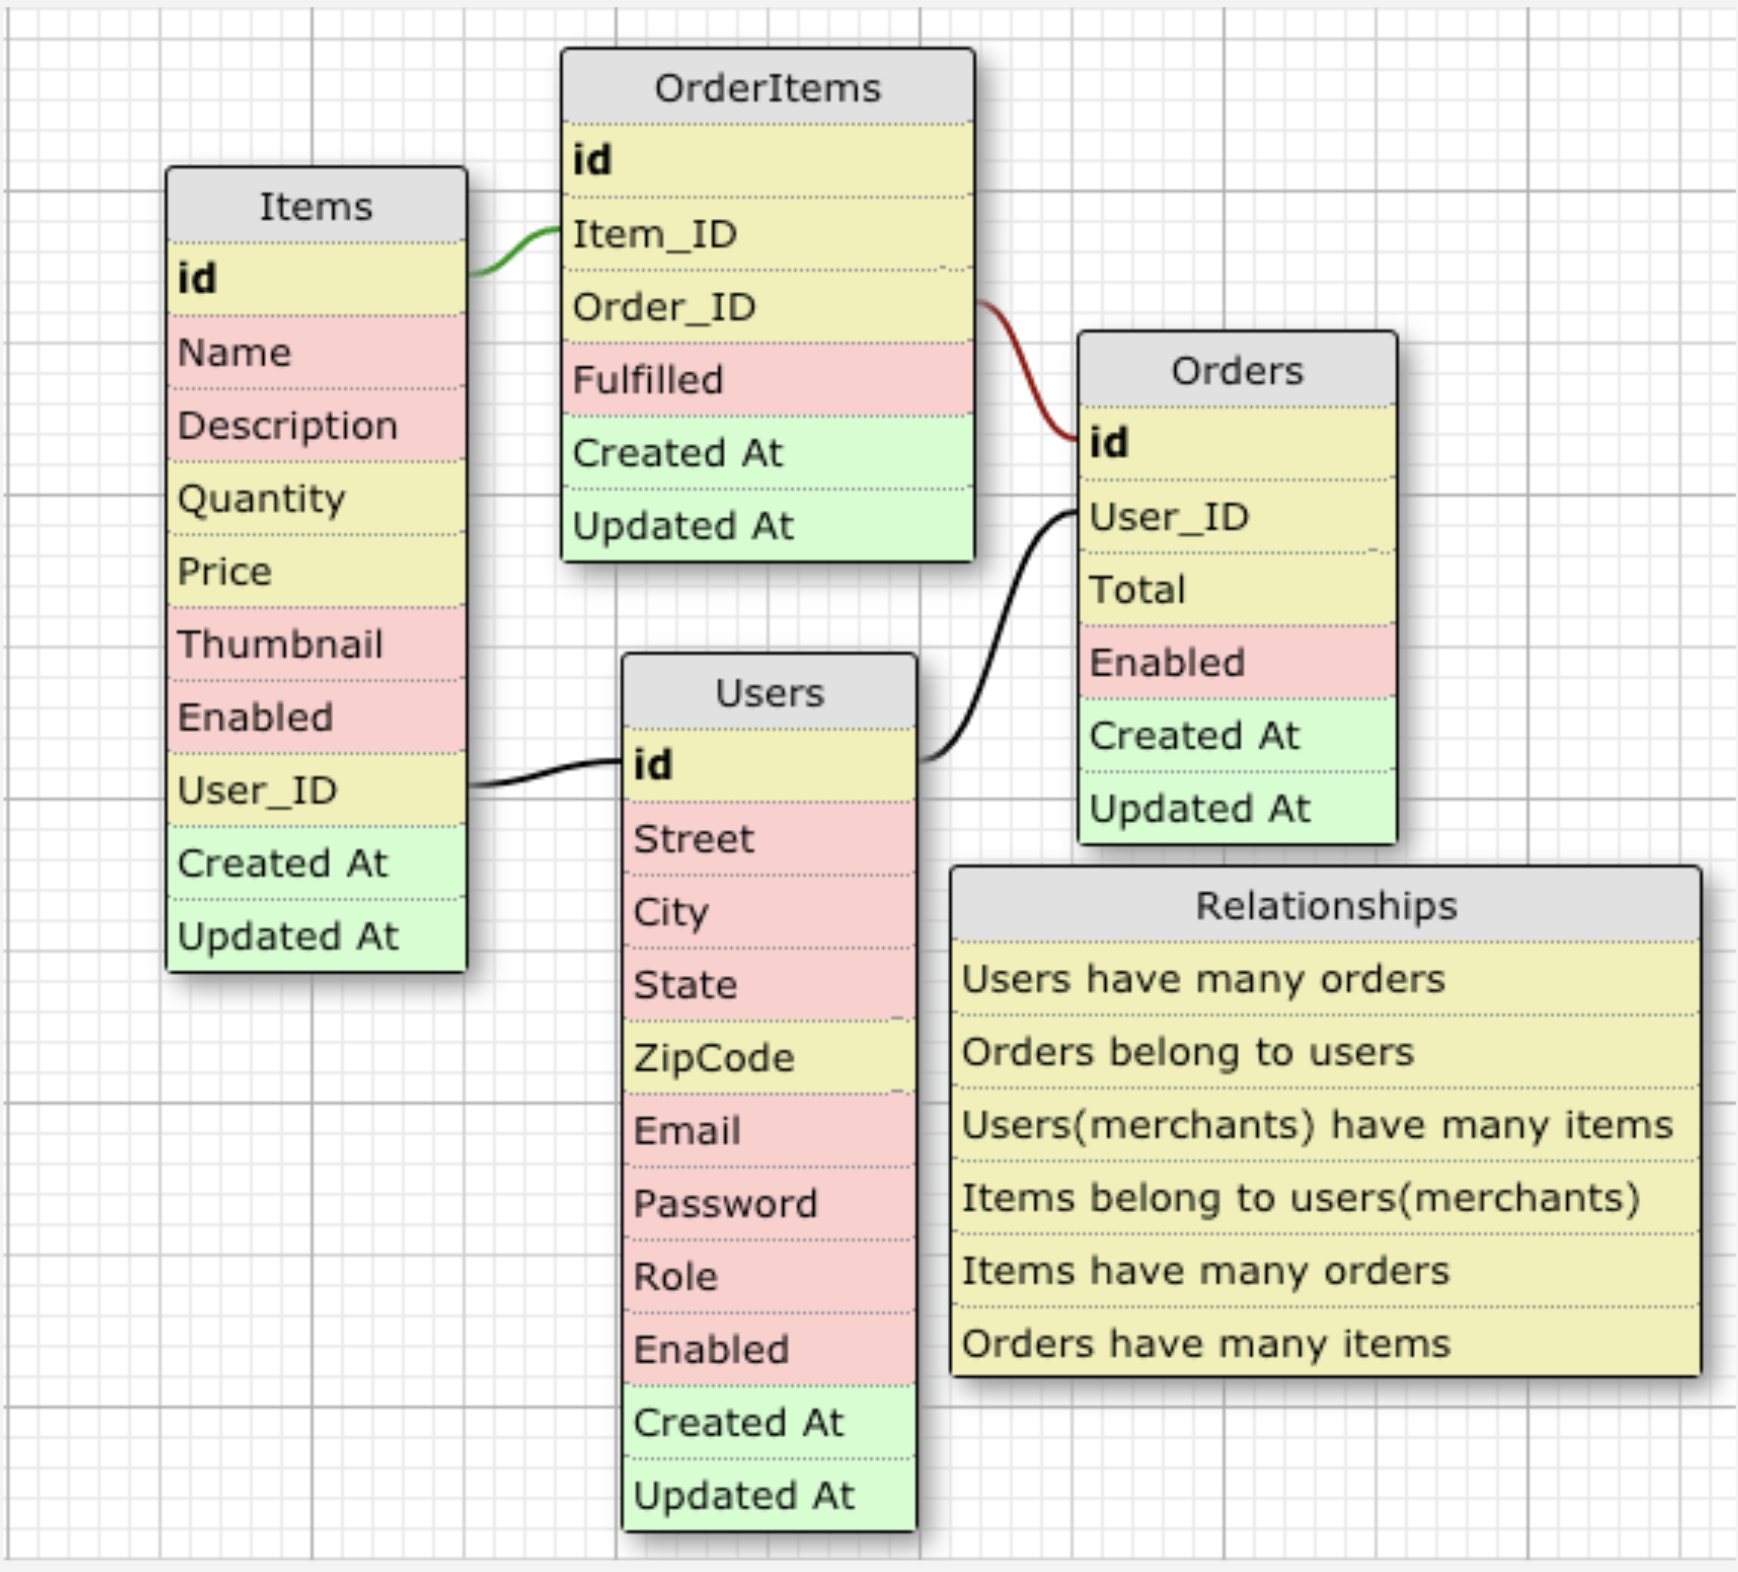Select green connector between Items and OrderItems
The height and width of the screenshot is (1572, 1738).
tap(514, 251)
